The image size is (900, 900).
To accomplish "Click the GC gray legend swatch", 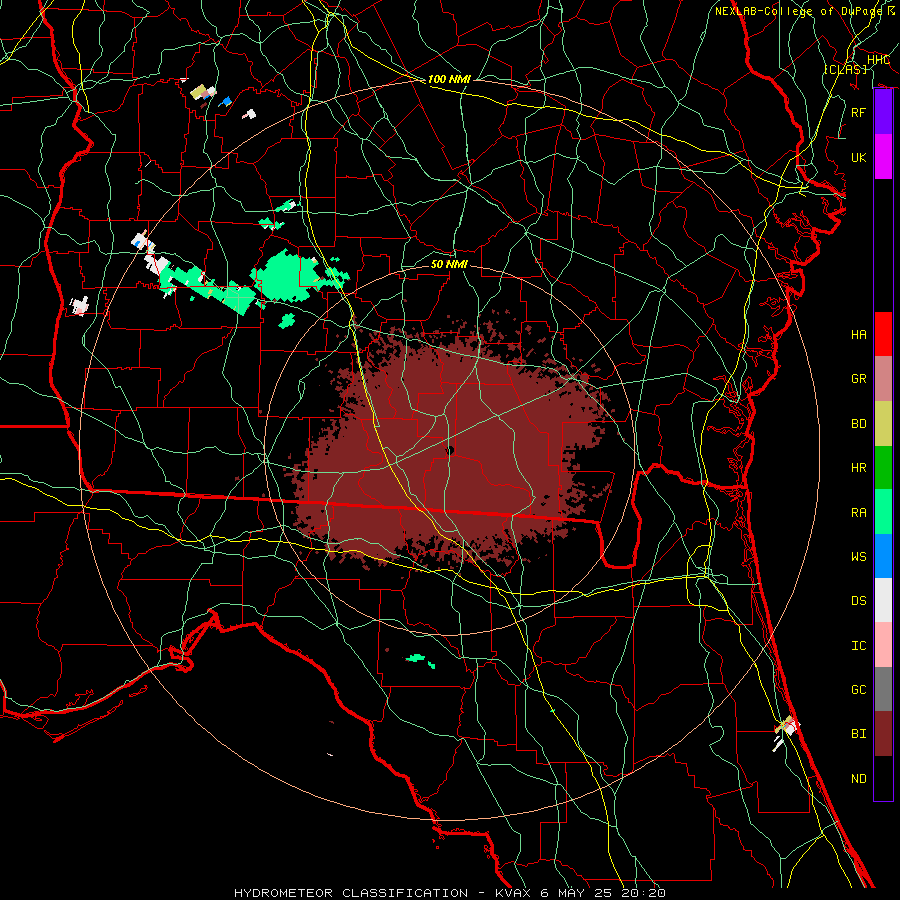I will (883, 689).
